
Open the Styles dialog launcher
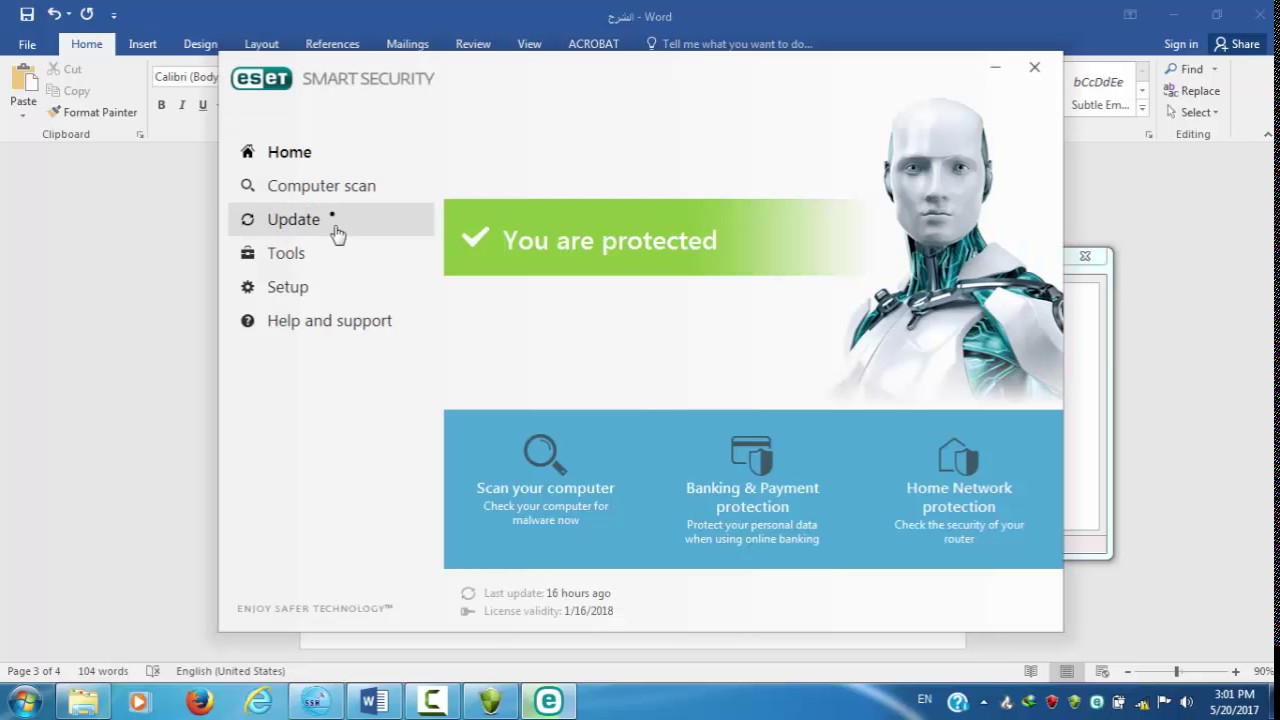tap(1149, 134)
